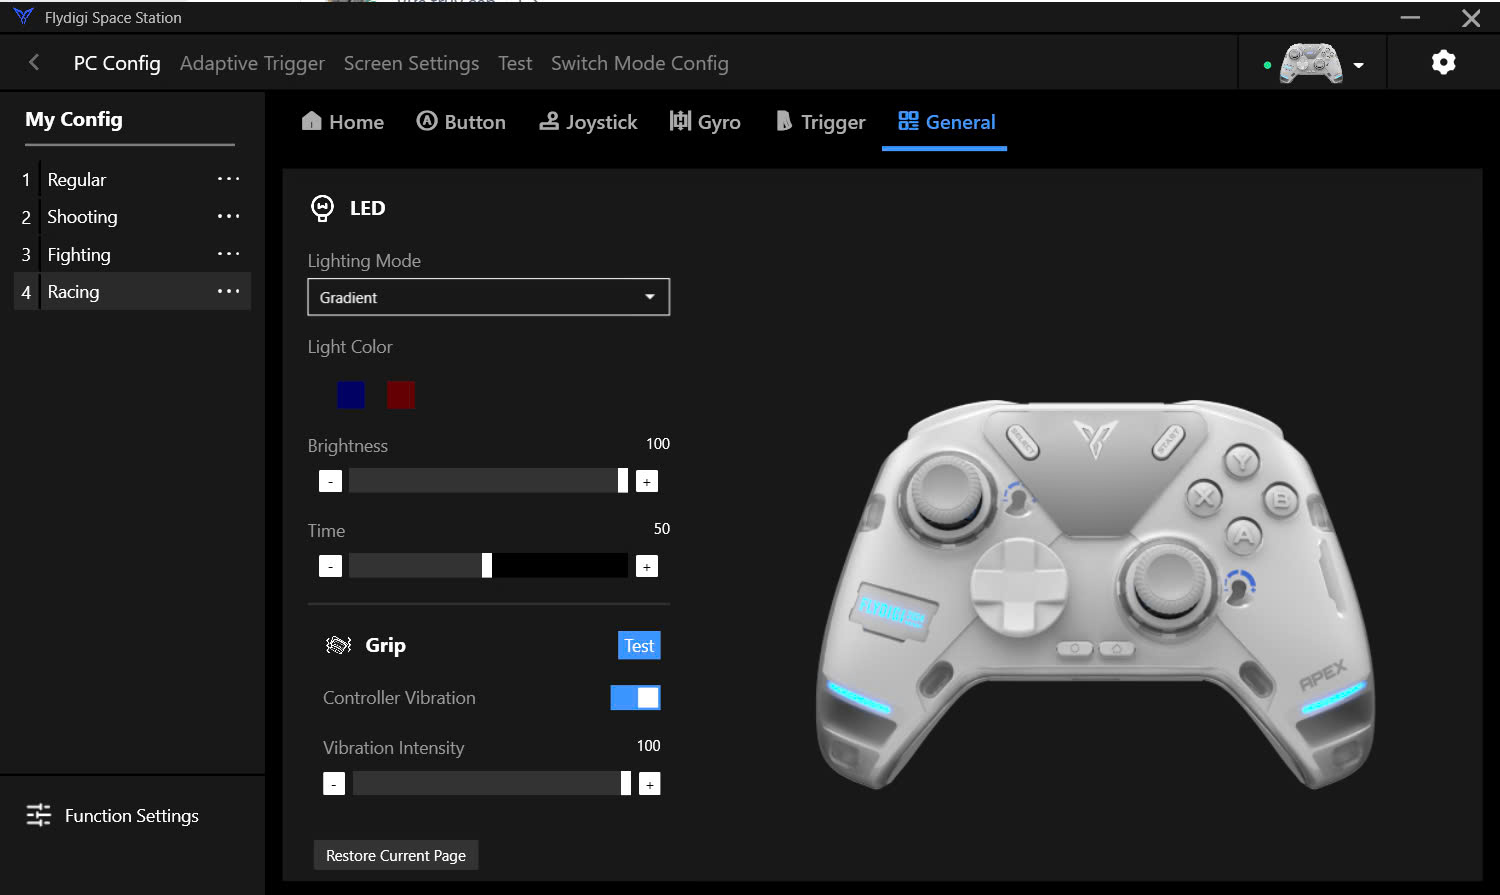
Task: Select the Joystick sub-tab
Action: click(x=588, y=122)
